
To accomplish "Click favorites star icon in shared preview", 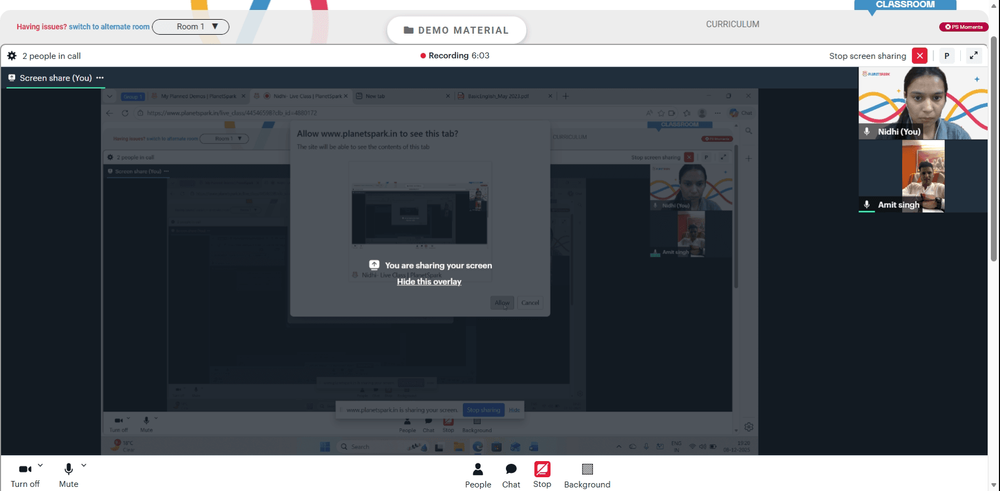I will tap(663, 113).
